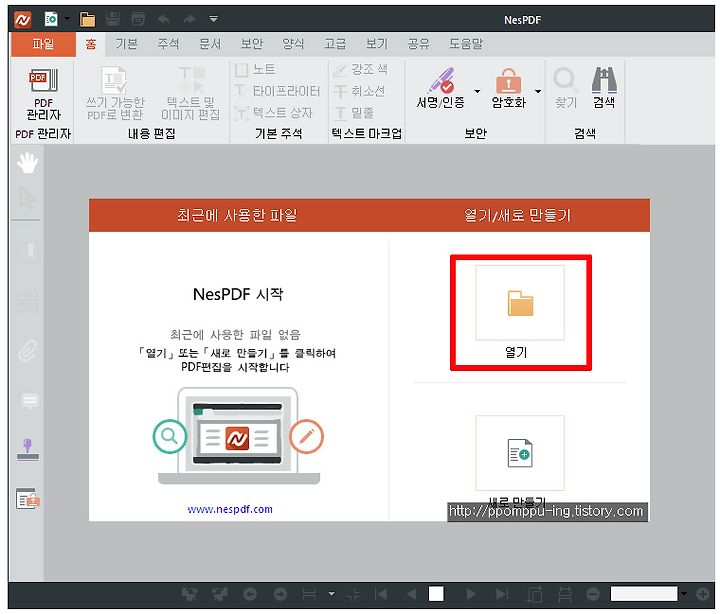Select the 취소선 markup tool
Viewport: 720px width, 614px height.
[x=359, y=91]
